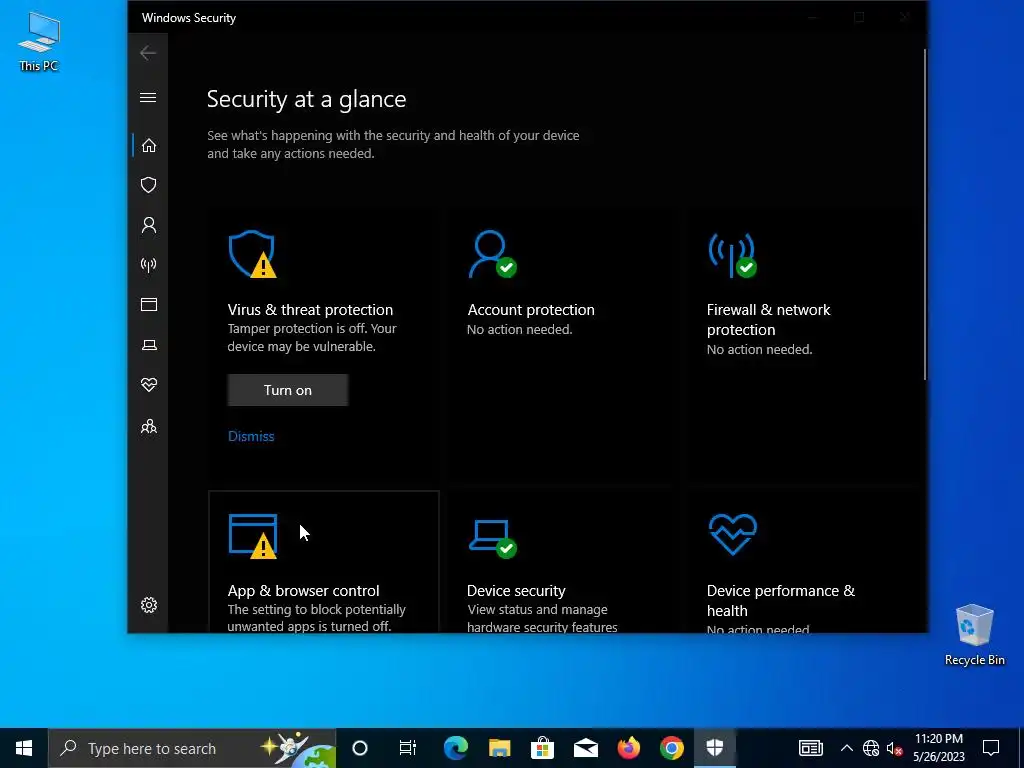Open the hamburger navigation menu
This screenshot has height=768, width=1024.
tap(148, 98)
